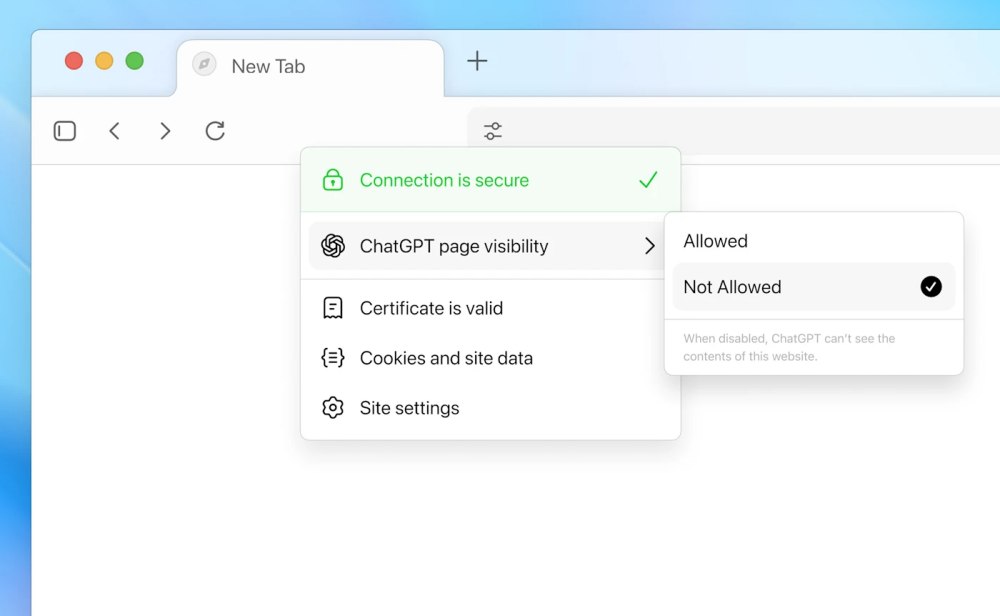Click the Site settings gear icon
1000x616 pixels.
coord(333,408)
